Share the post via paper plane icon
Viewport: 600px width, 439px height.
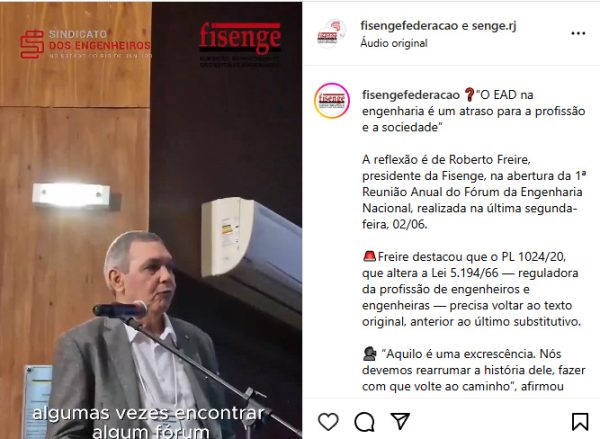tap(400, 421)
